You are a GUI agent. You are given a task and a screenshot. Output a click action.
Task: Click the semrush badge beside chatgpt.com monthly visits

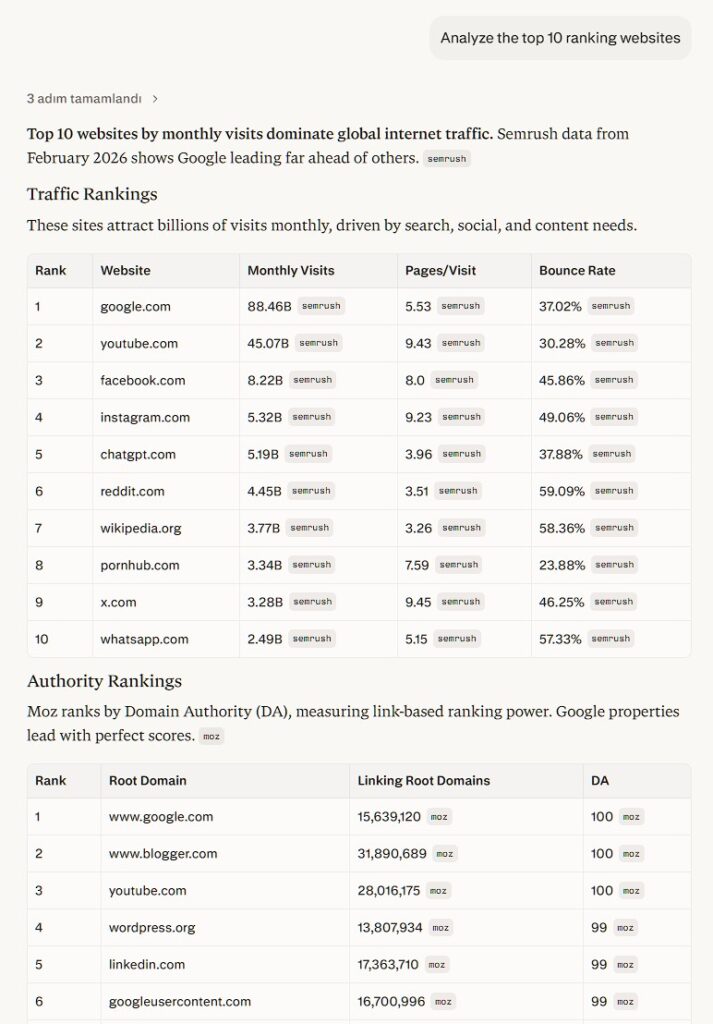click(x=309, y=454)
